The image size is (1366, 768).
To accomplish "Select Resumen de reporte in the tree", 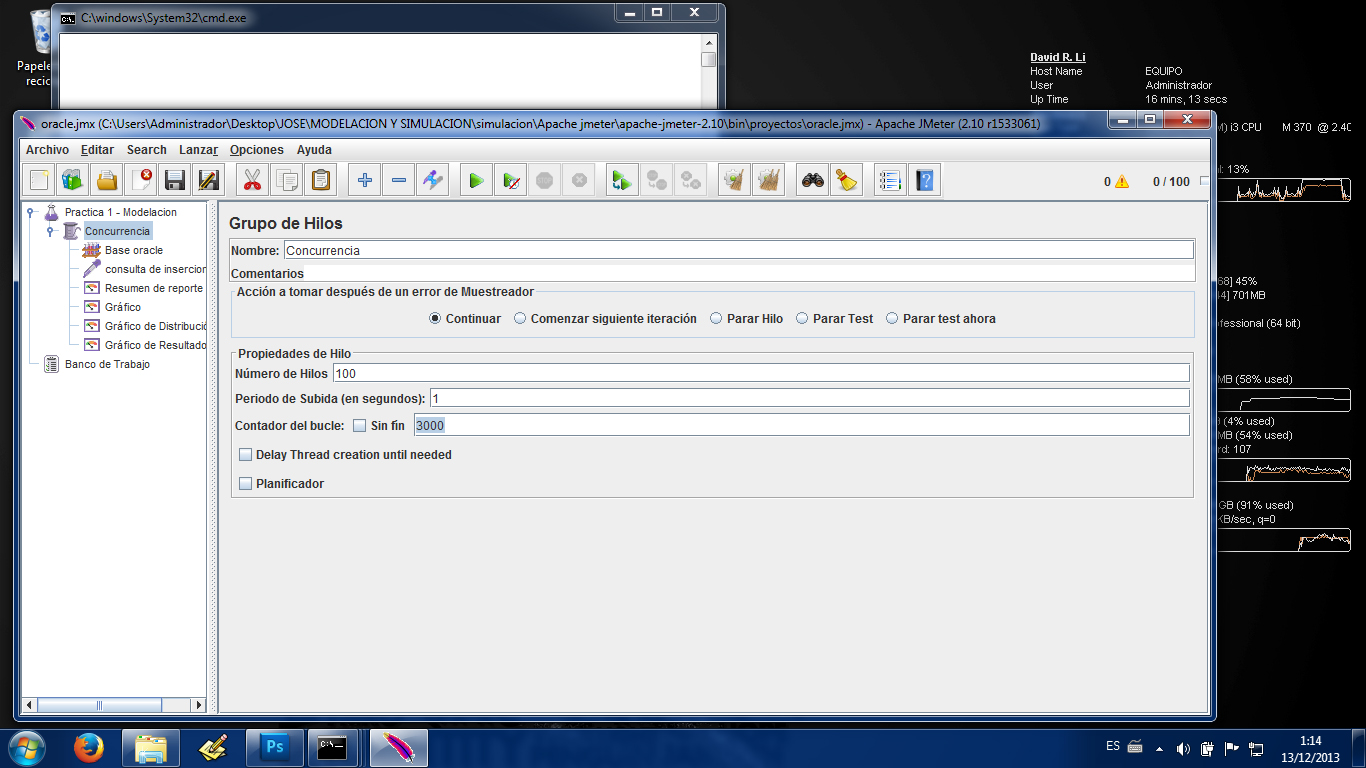I will point(153,288).
